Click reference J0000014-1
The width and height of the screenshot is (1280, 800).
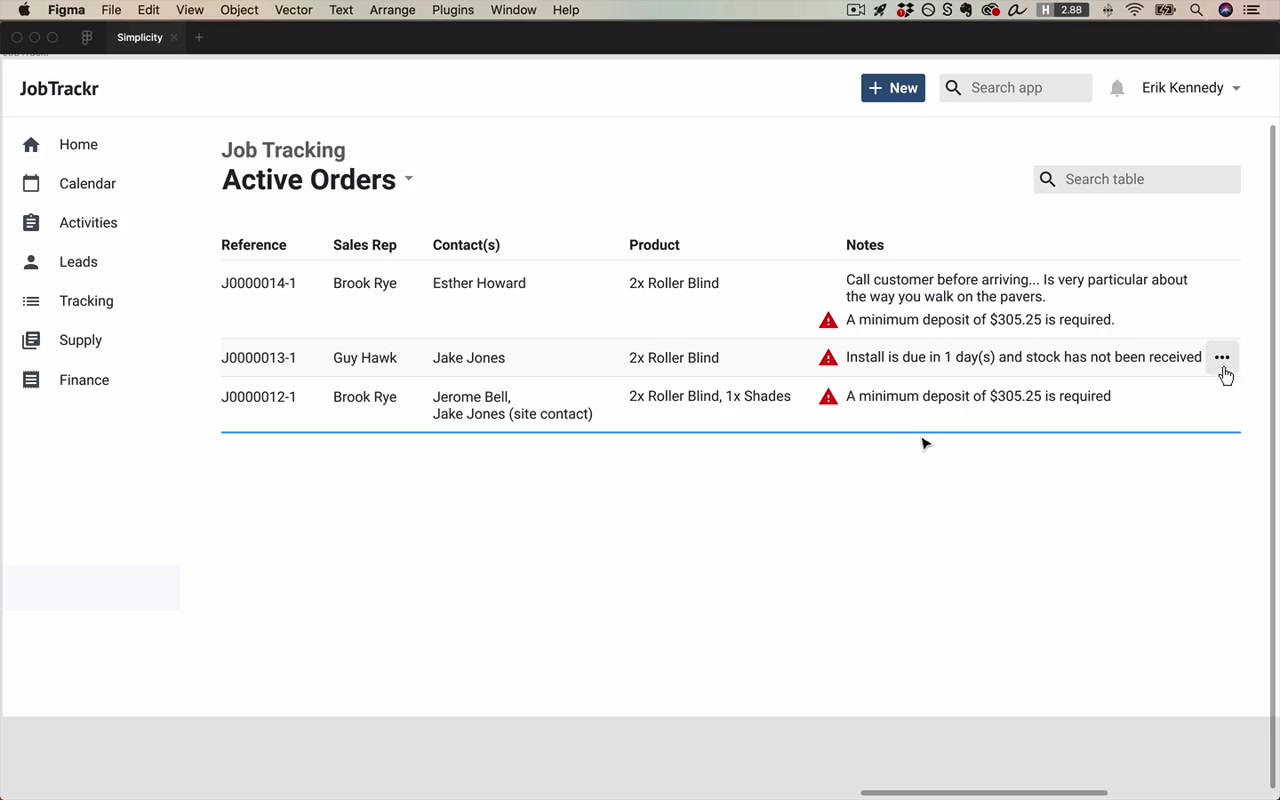click(x=259, y=283)
